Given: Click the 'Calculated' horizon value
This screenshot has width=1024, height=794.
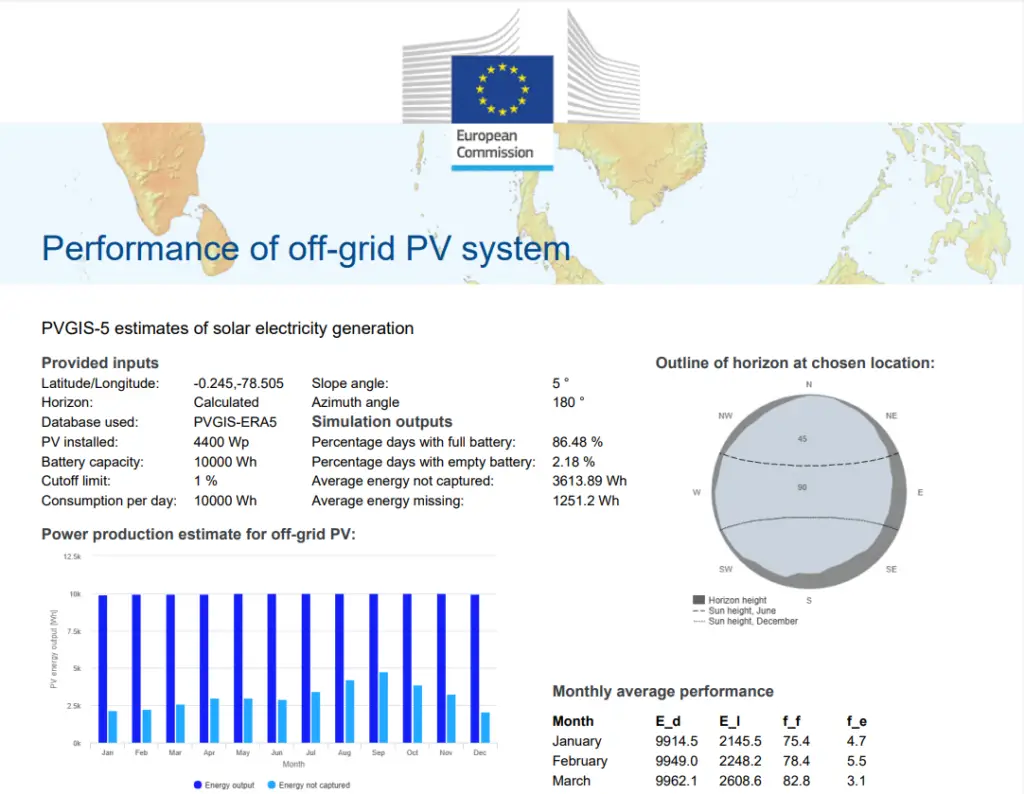Looking at the screenshot, I should (226, 402).
